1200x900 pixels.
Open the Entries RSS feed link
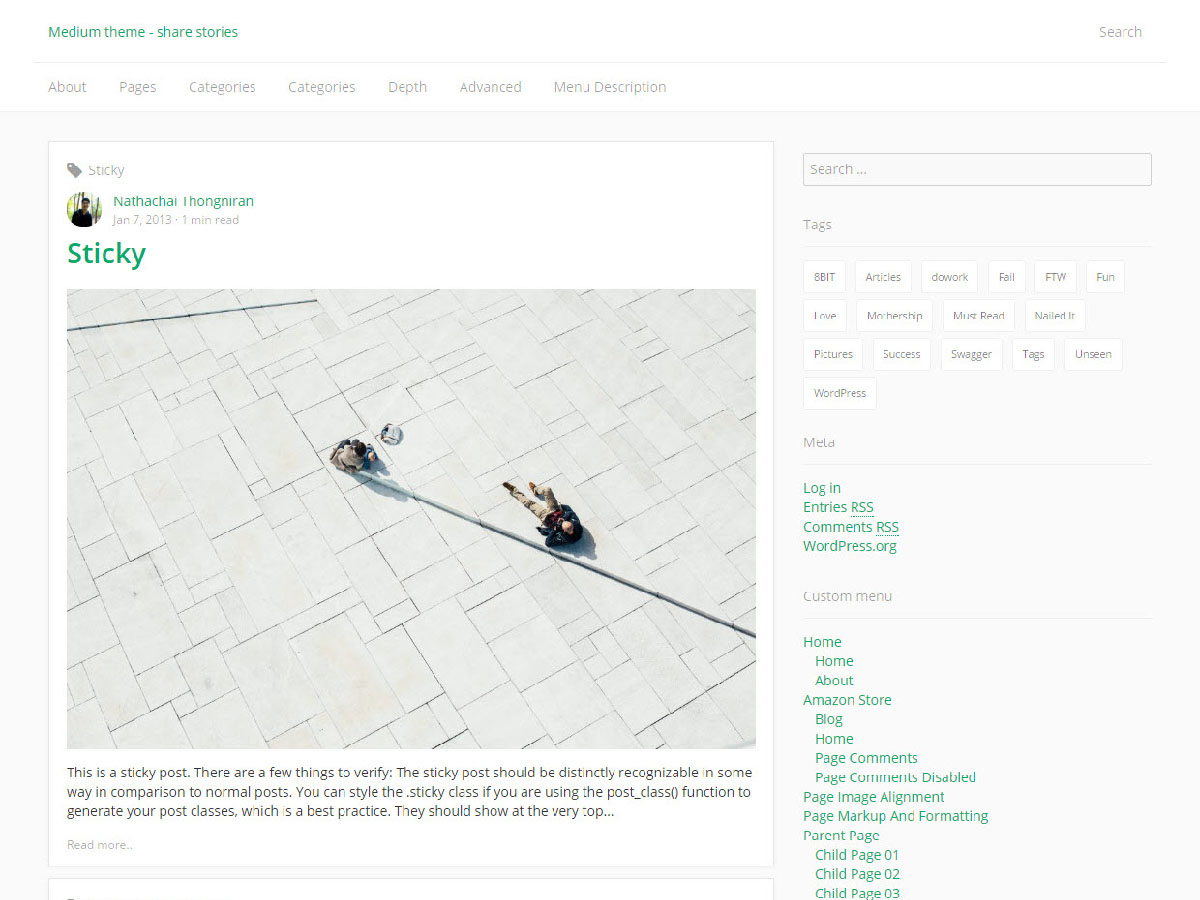pyautogui.click(x=838, y=507)
